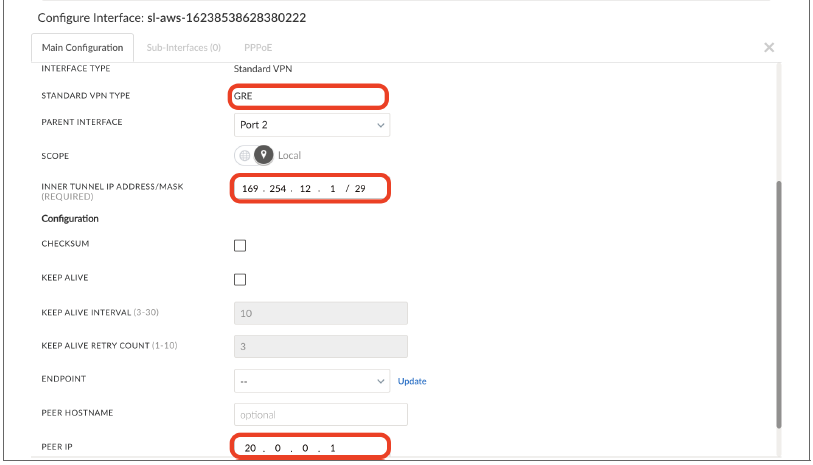Click the first octet of Inner Tunnel IP
This screenshot has width=813, height=465.
tap(251, 189)
